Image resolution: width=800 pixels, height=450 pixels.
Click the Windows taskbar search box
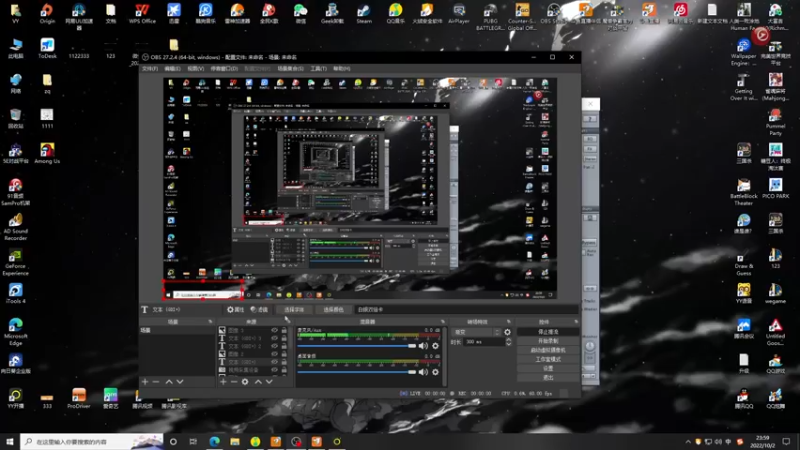click(92, 442)
